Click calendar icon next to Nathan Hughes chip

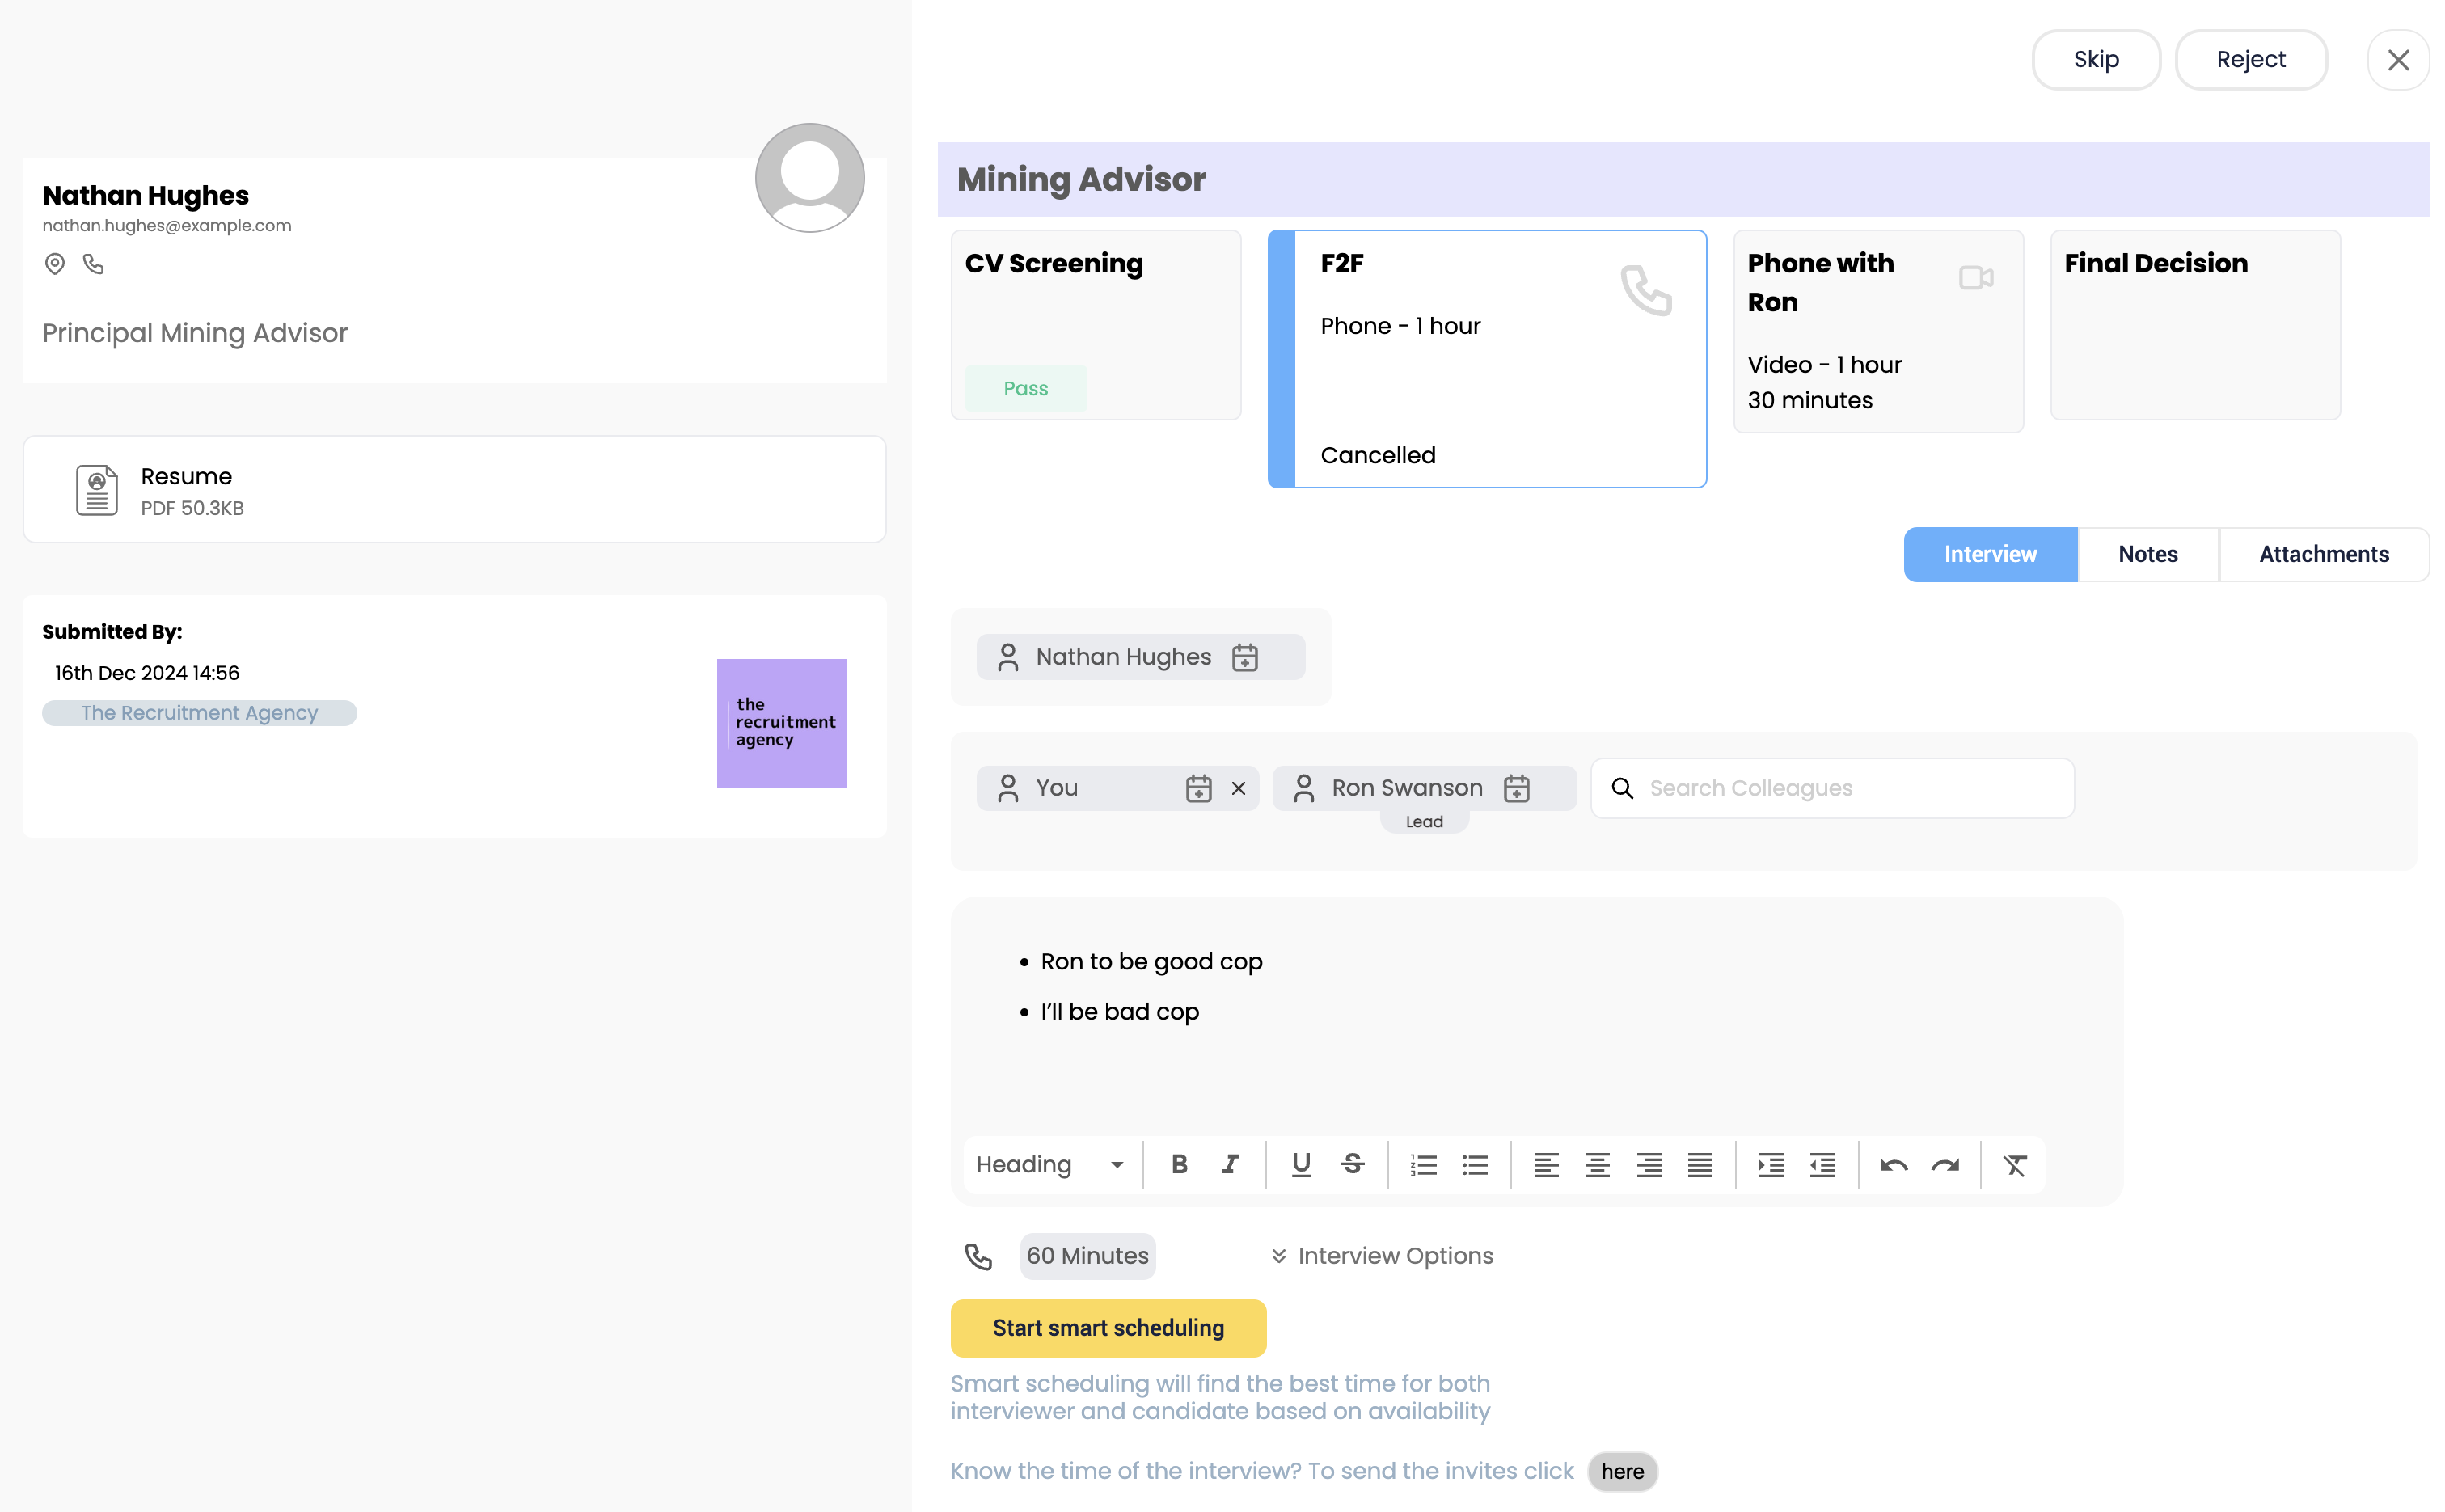click(x=1245, y=657)
